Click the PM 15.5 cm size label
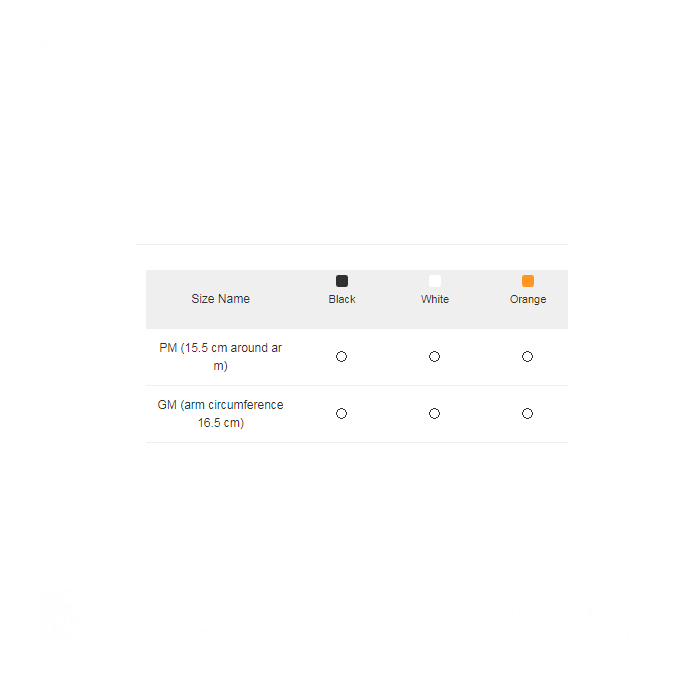The image size is (700, 700). point(221,357)
